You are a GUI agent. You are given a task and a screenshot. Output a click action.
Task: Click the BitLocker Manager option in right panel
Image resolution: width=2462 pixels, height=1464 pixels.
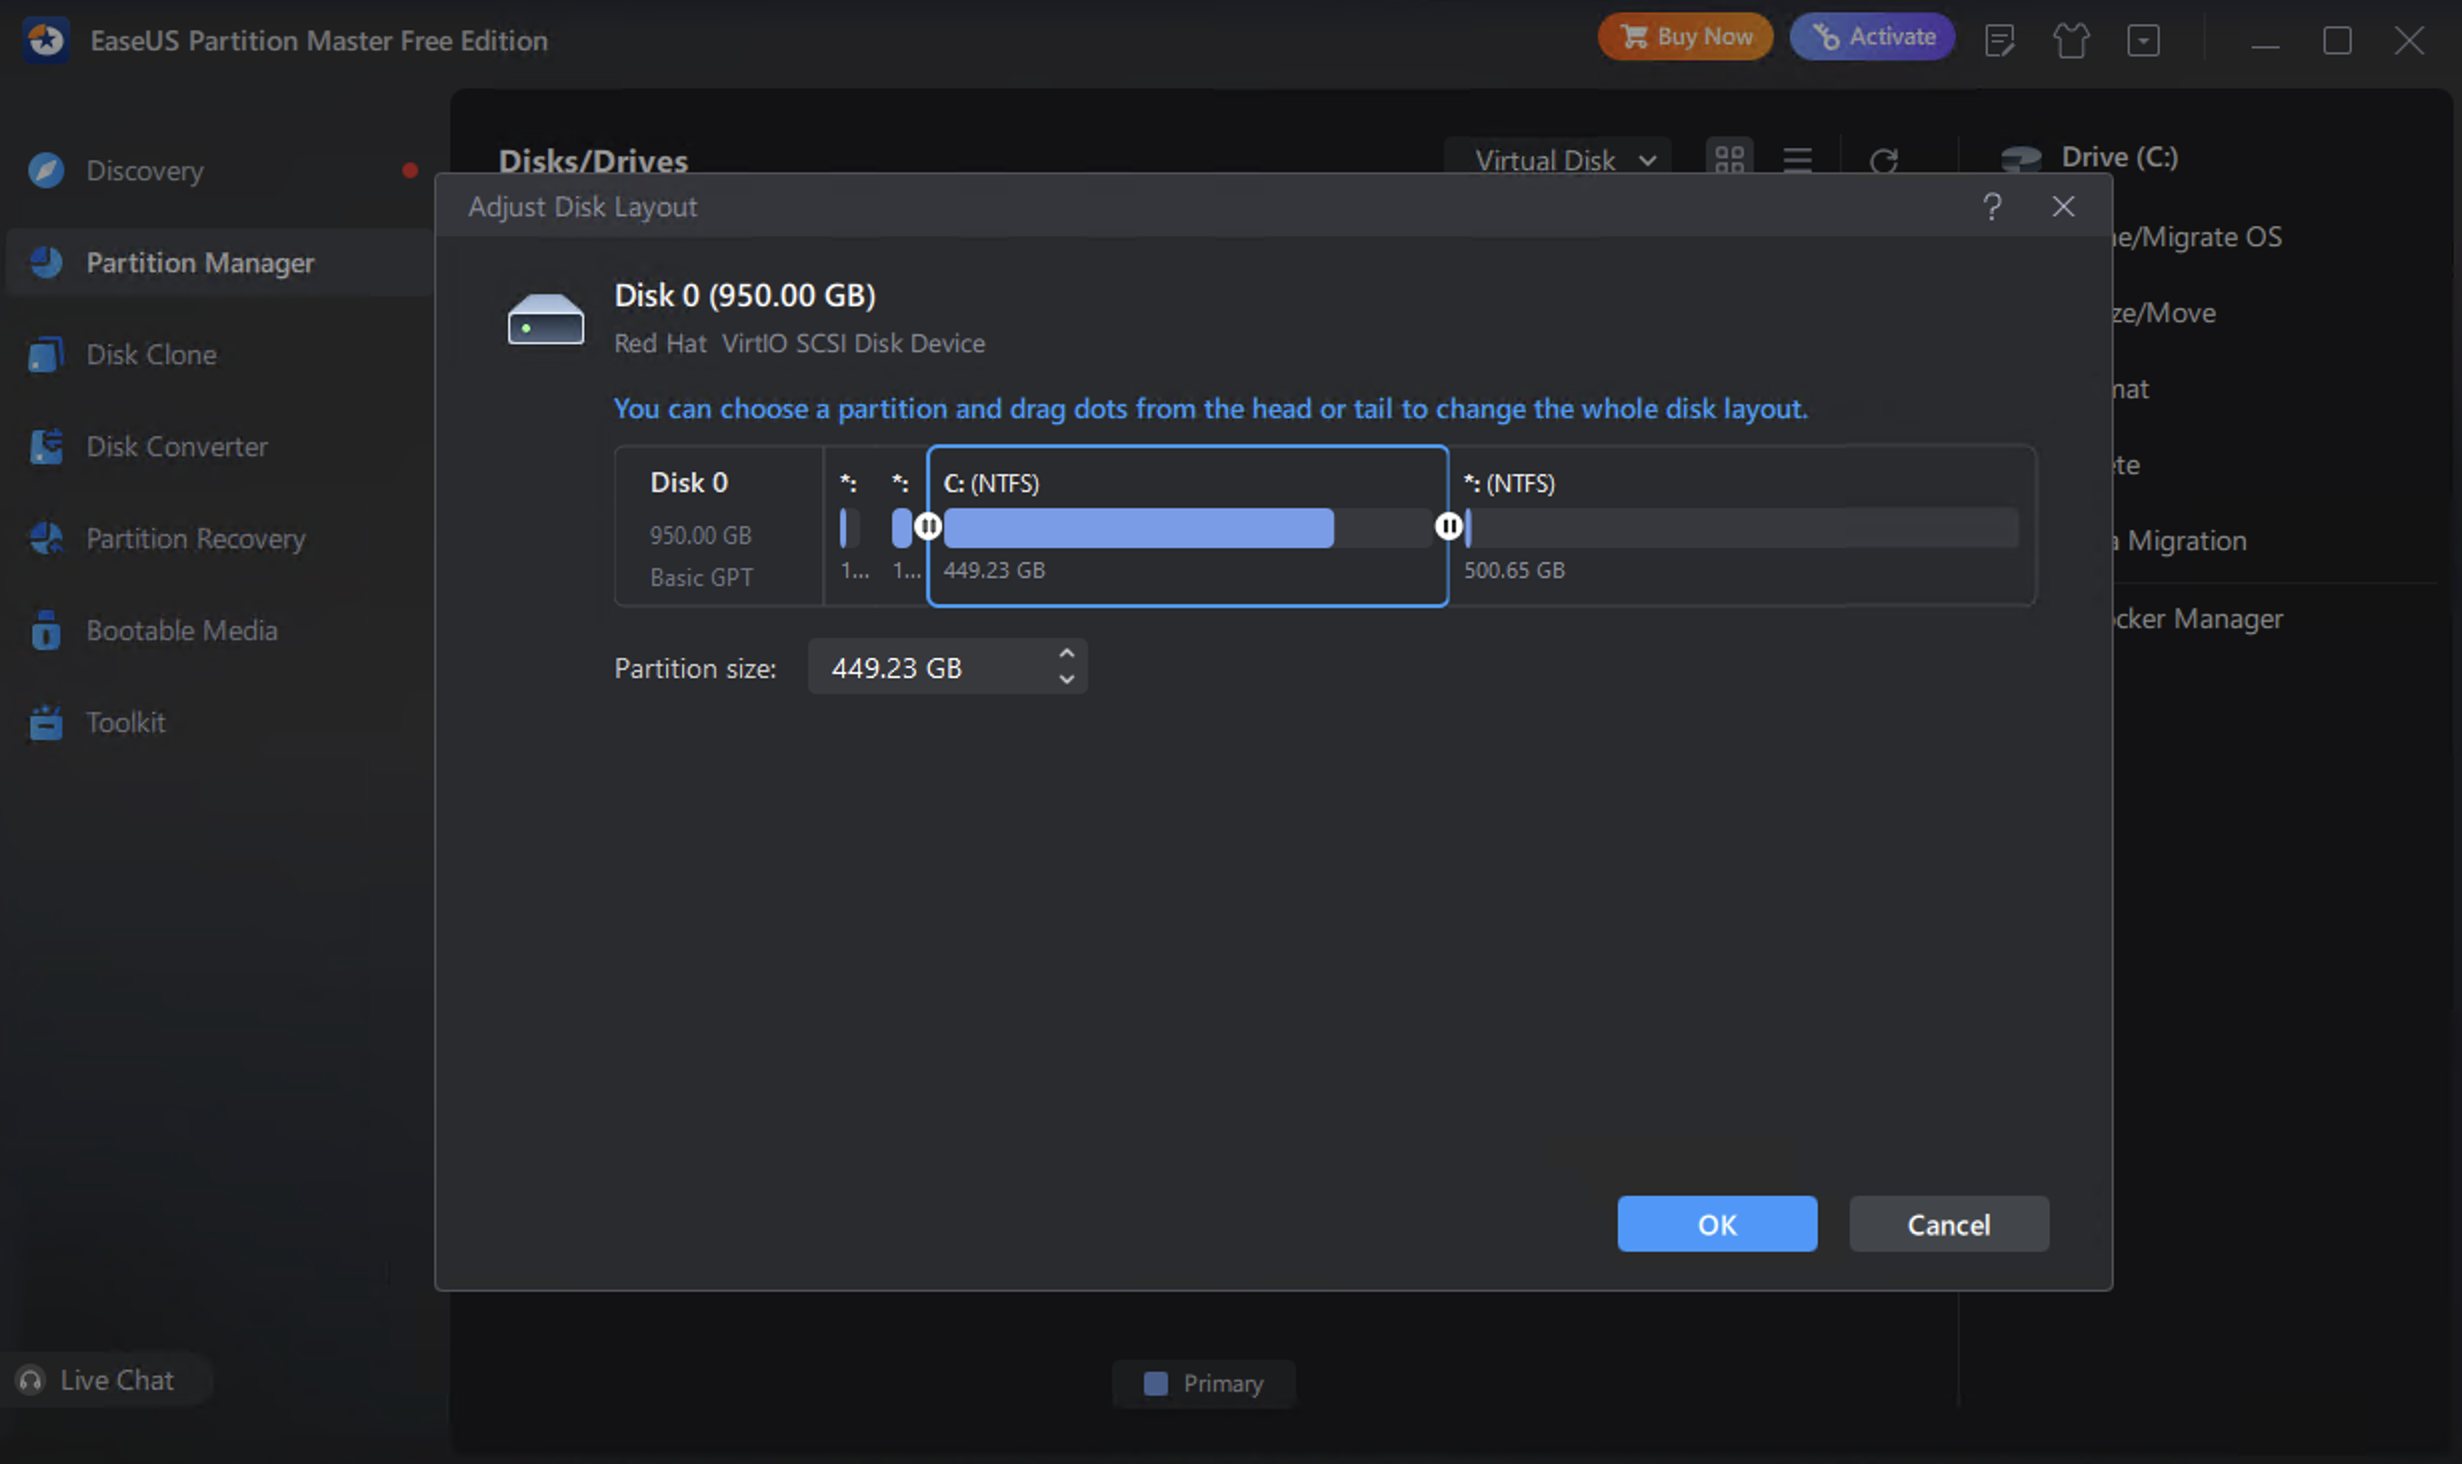pos(2199,619)
